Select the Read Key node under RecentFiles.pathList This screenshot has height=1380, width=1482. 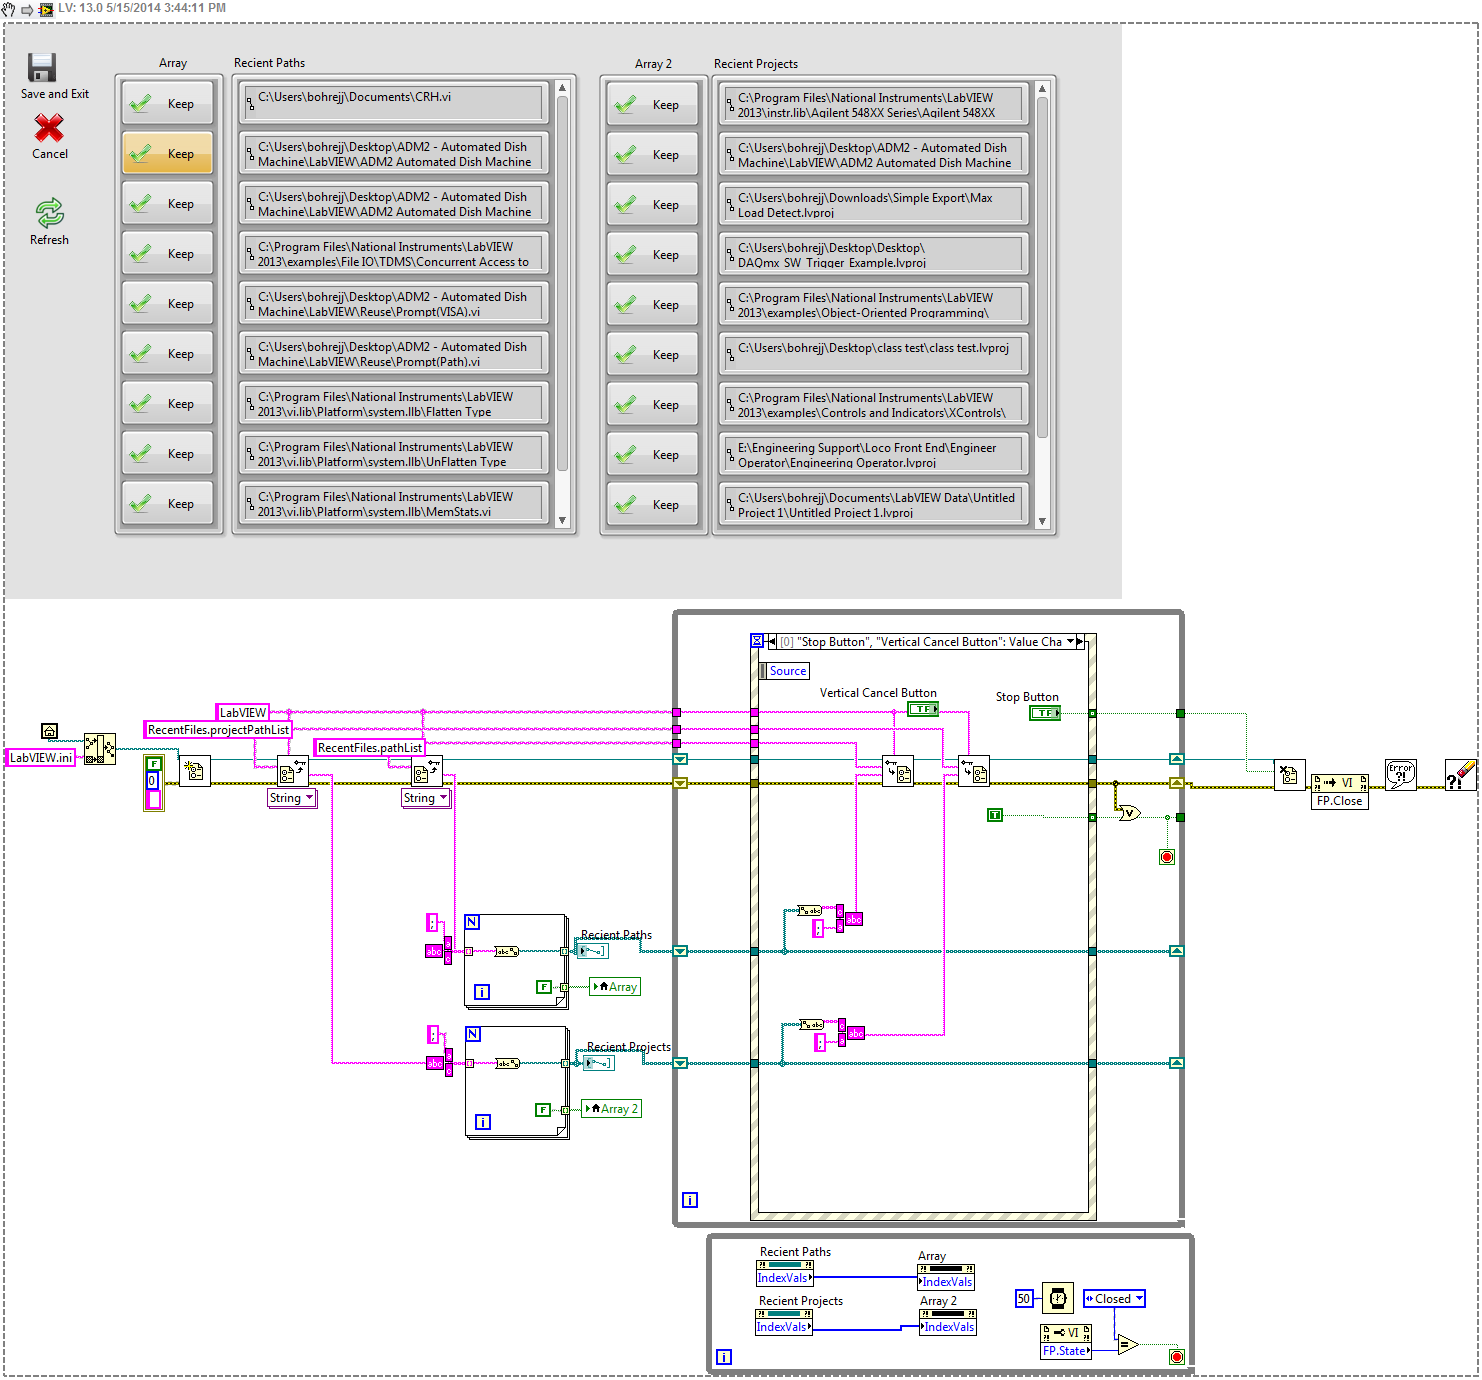click(427, 771)
